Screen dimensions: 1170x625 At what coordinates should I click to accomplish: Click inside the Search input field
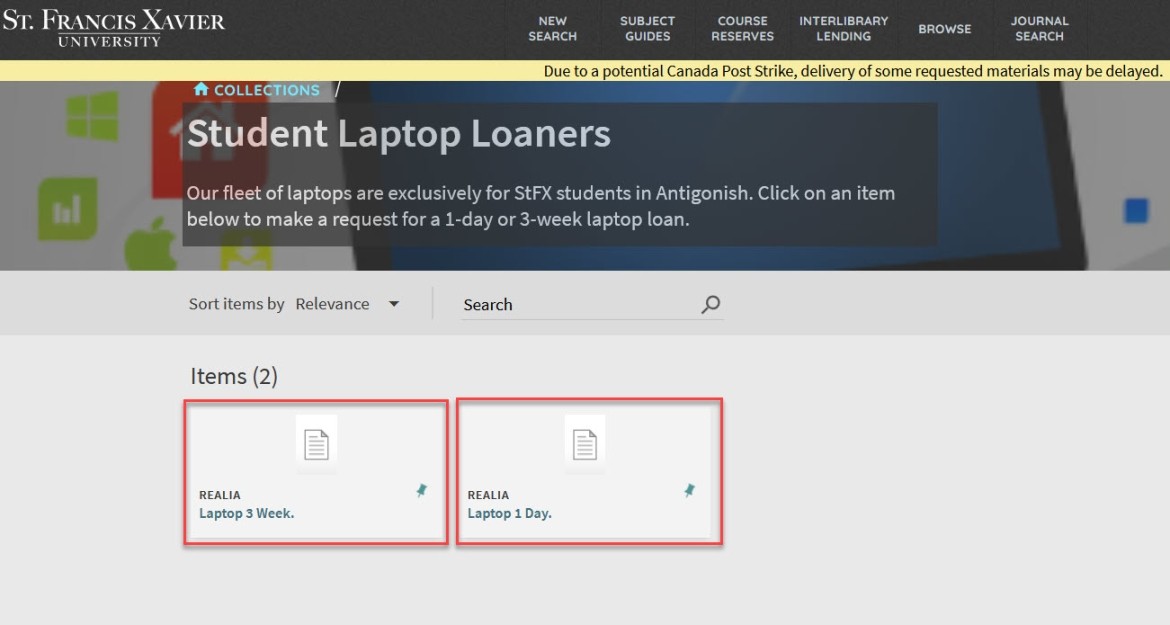click(x=560, y=303)
